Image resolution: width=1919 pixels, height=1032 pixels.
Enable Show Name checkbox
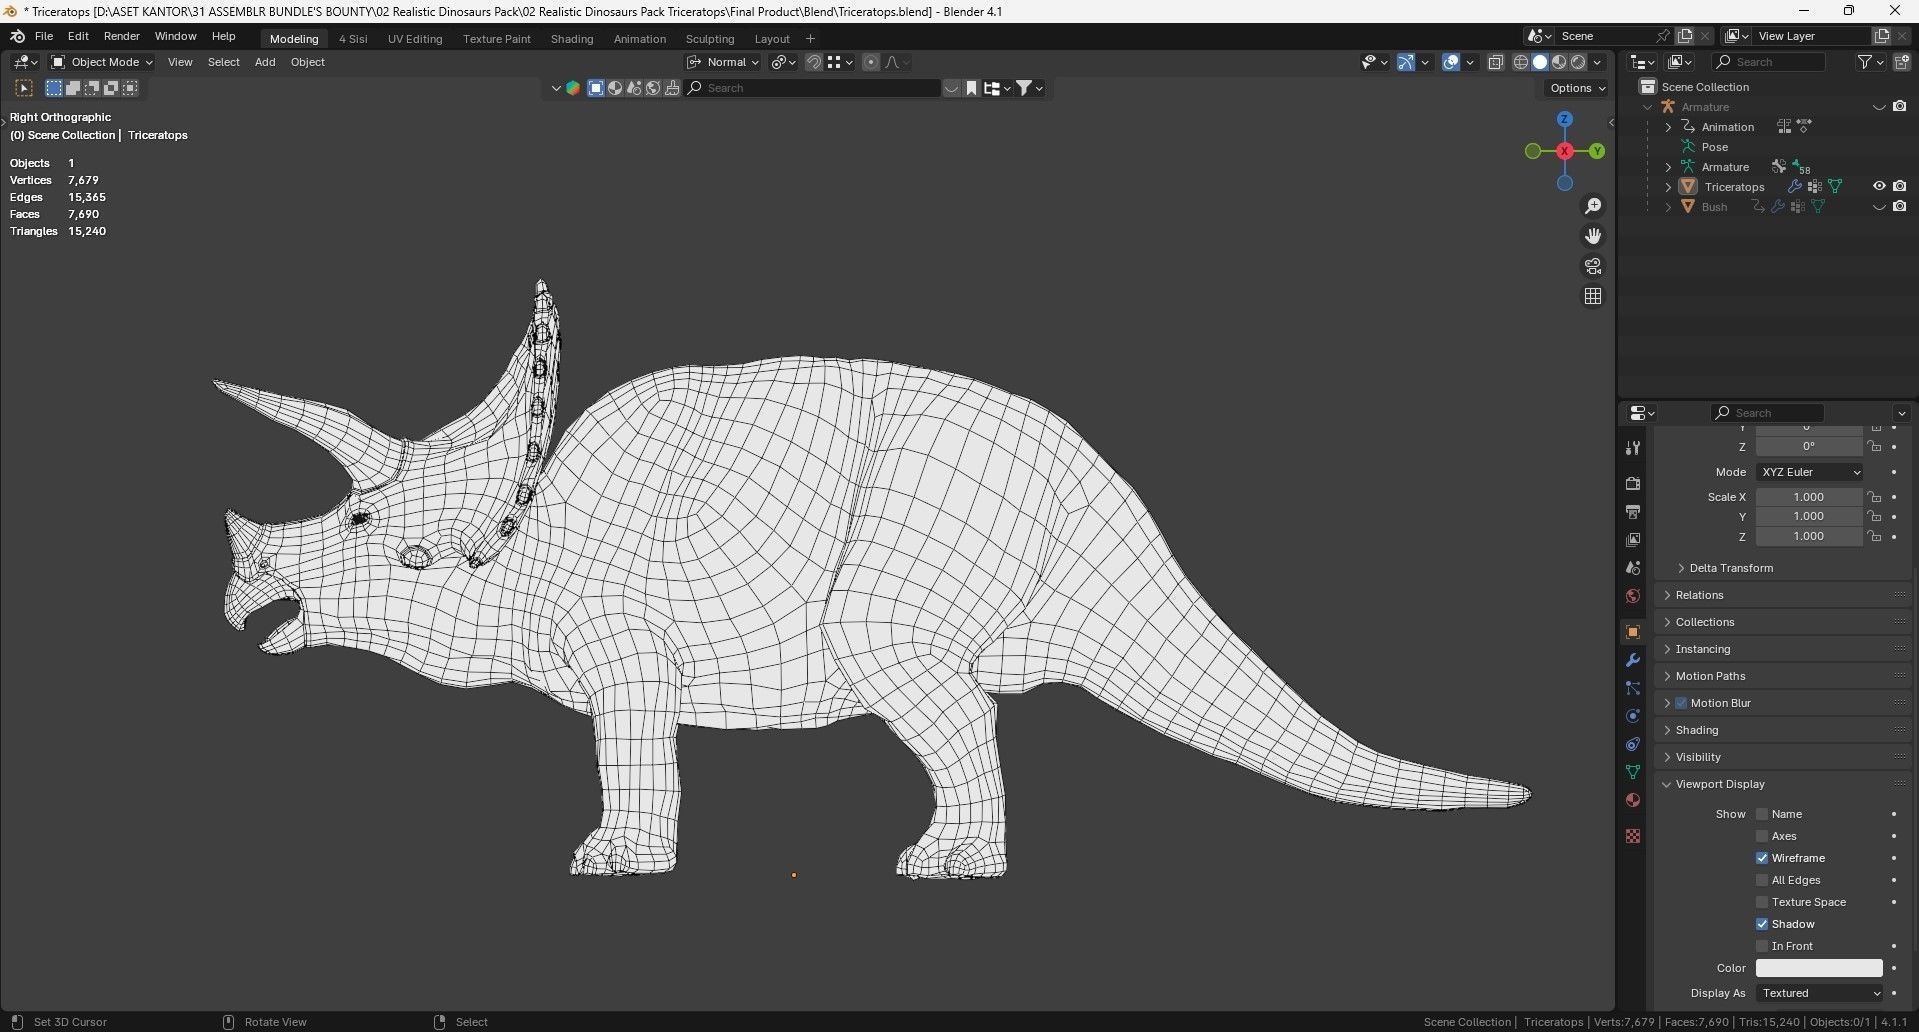(x=1762, y=814)
